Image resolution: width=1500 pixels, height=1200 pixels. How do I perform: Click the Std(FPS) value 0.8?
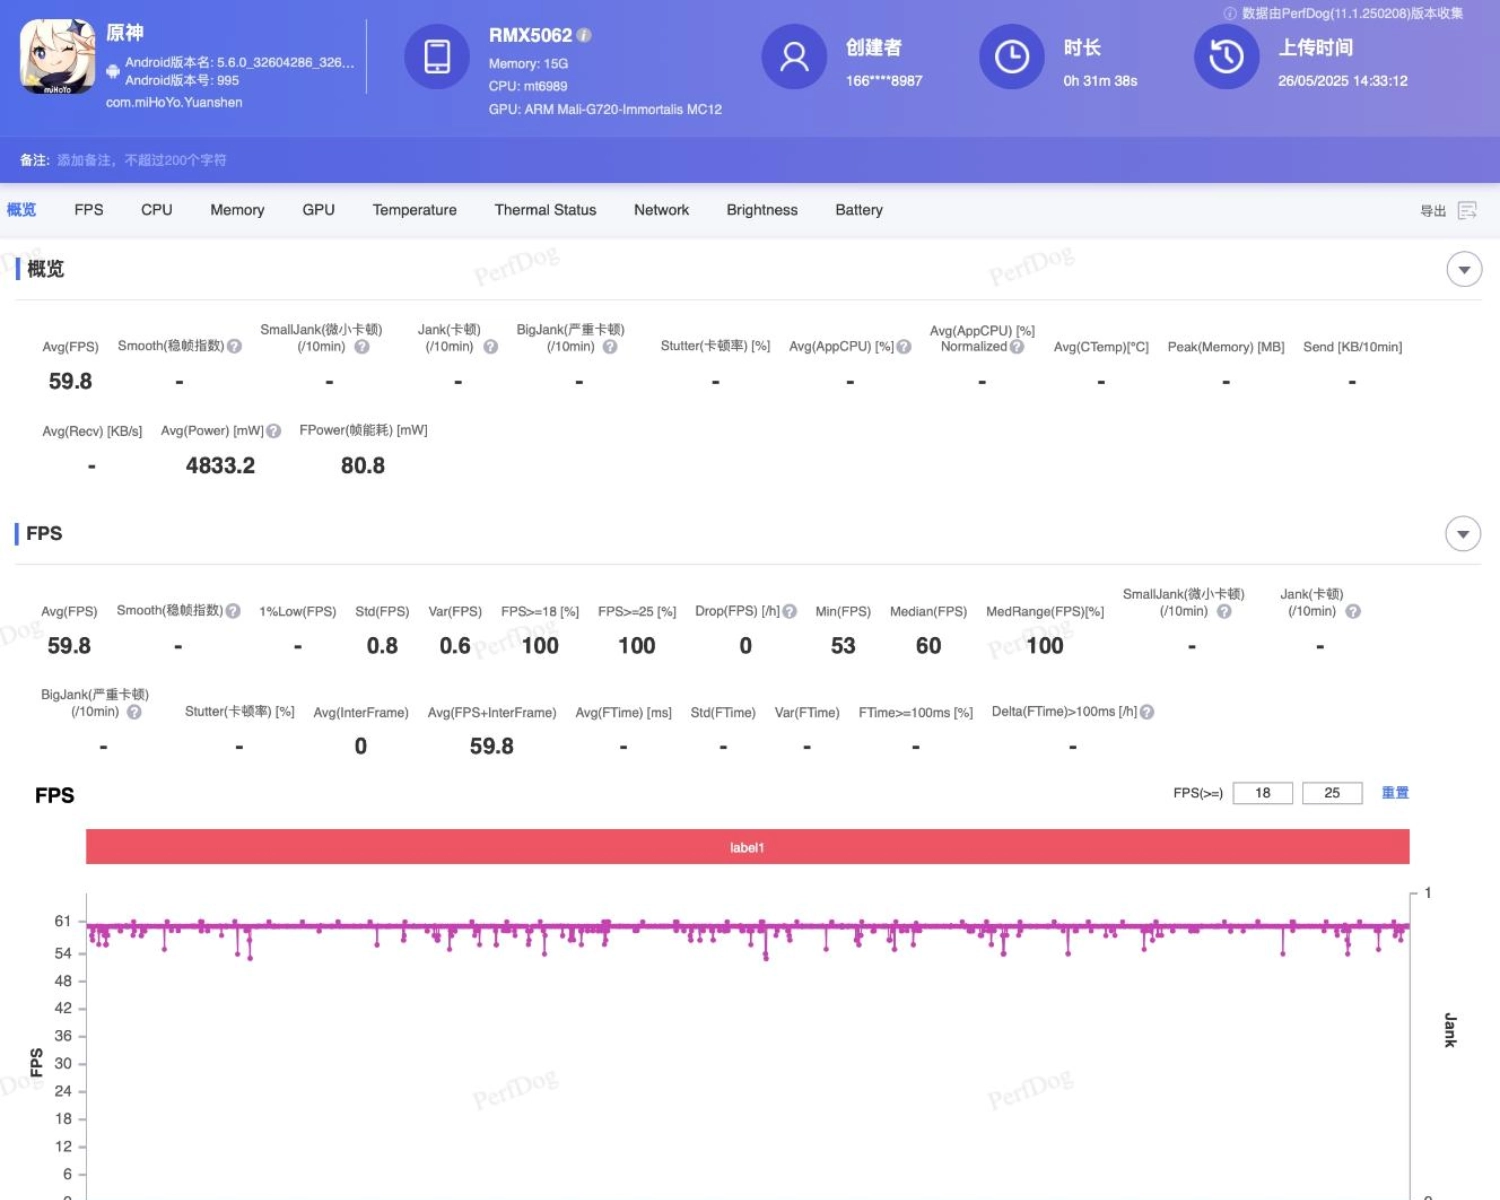pos(382,646)
